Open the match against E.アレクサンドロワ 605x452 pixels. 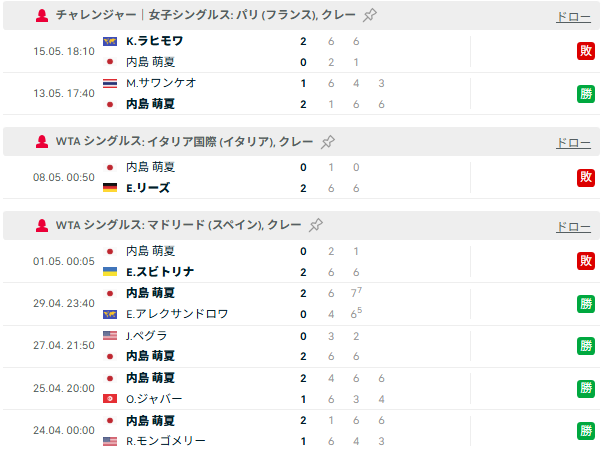[x=301, y=304]
